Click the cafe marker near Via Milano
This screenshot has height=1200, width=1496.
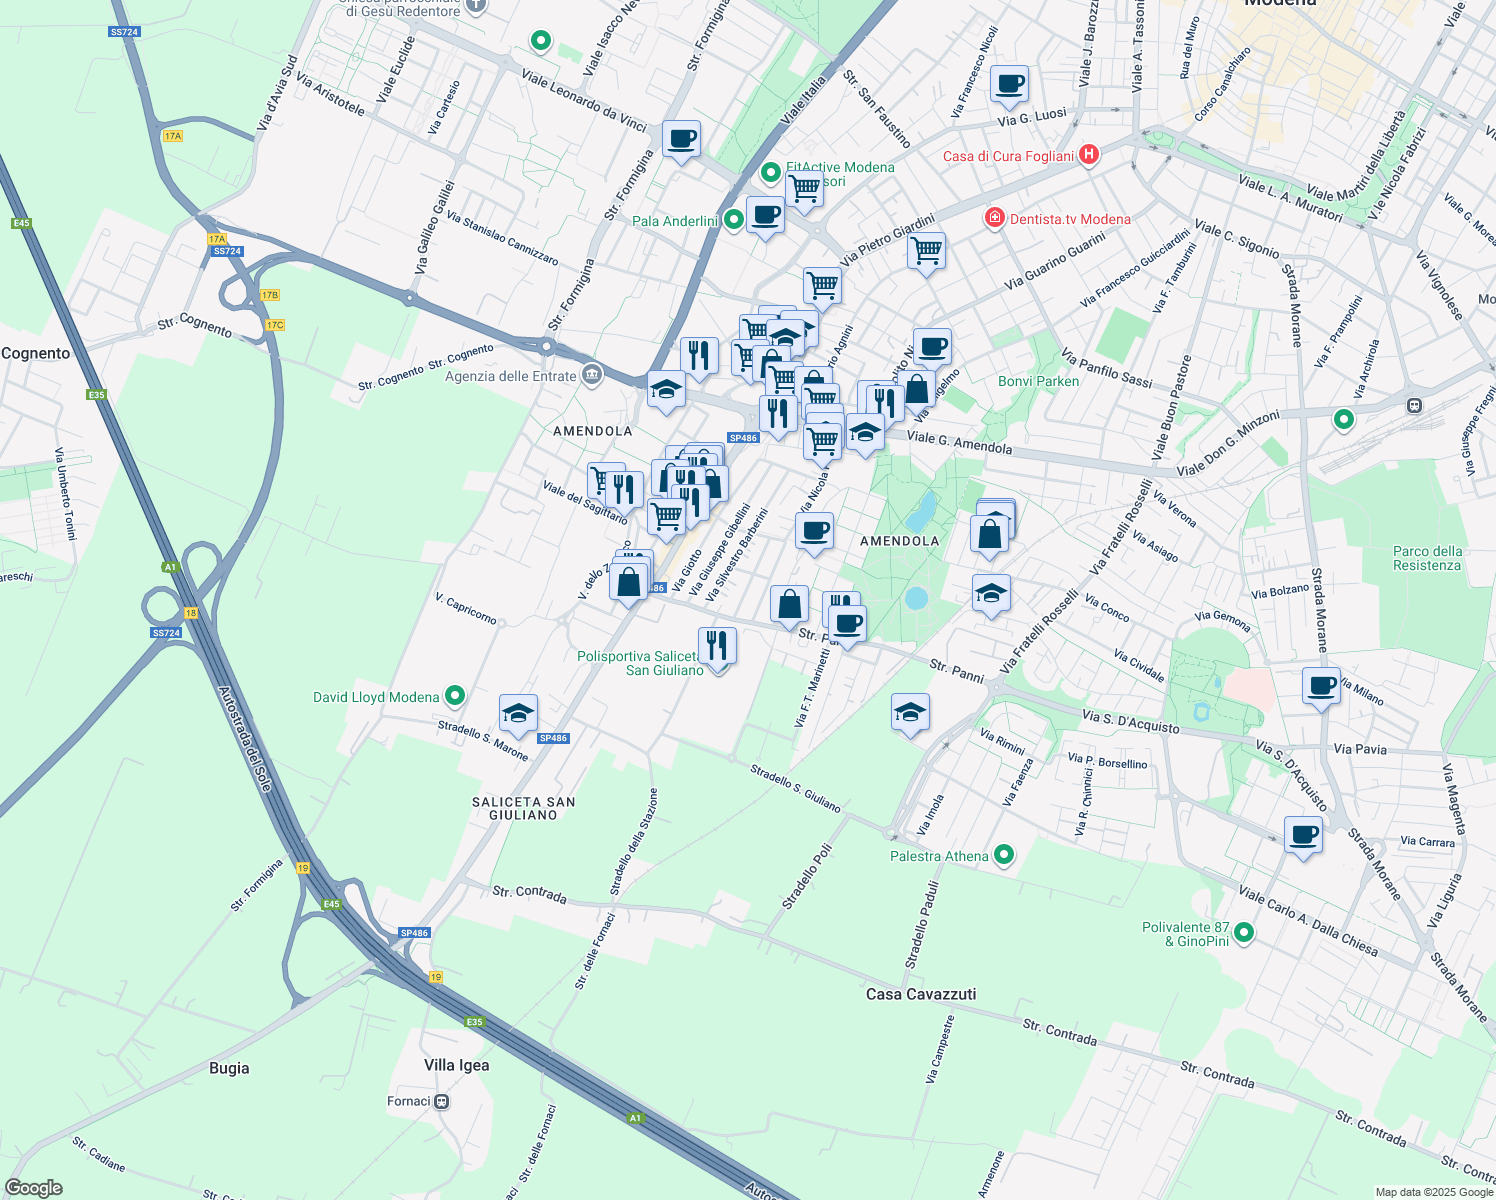pyautogui.click(x=1321, y=687)
